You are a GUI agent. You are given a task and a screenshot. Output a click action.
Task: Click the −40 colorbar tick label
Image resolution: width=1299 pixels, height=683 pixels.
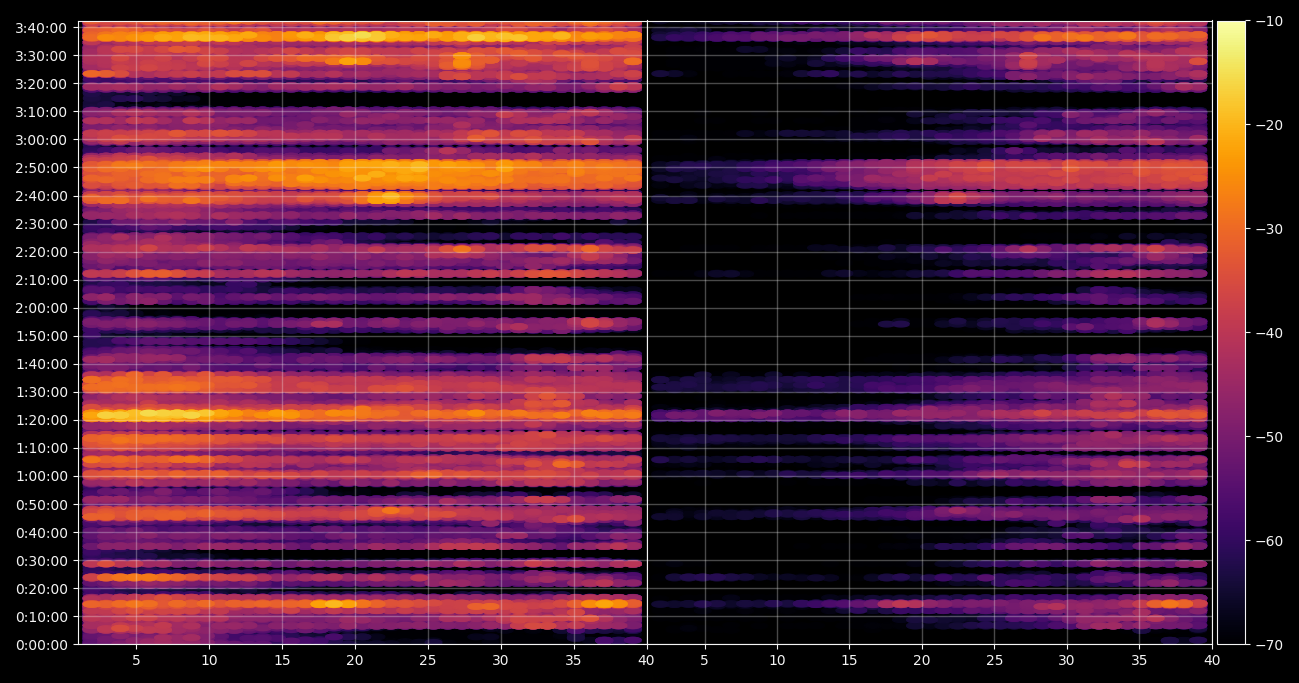[x=1268, y=333]
